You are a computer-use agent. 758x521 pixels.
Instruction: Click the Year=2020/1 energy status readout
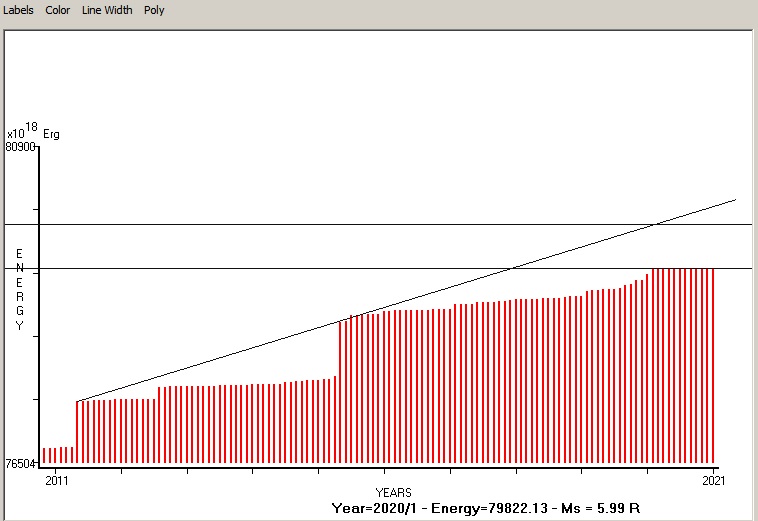[485, 508]
